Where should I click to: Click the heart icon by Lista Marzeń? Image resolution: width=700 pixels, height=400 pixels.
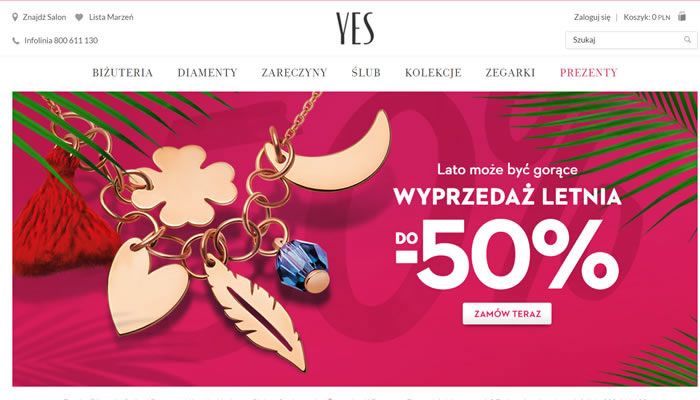pos(79,17)
